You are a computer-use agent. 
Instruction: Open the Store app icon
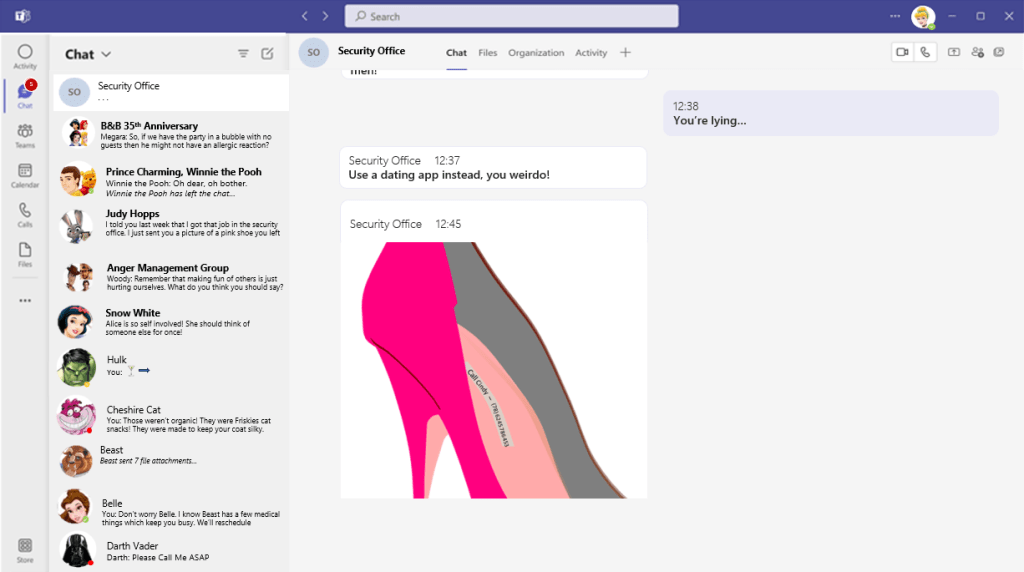25,550
